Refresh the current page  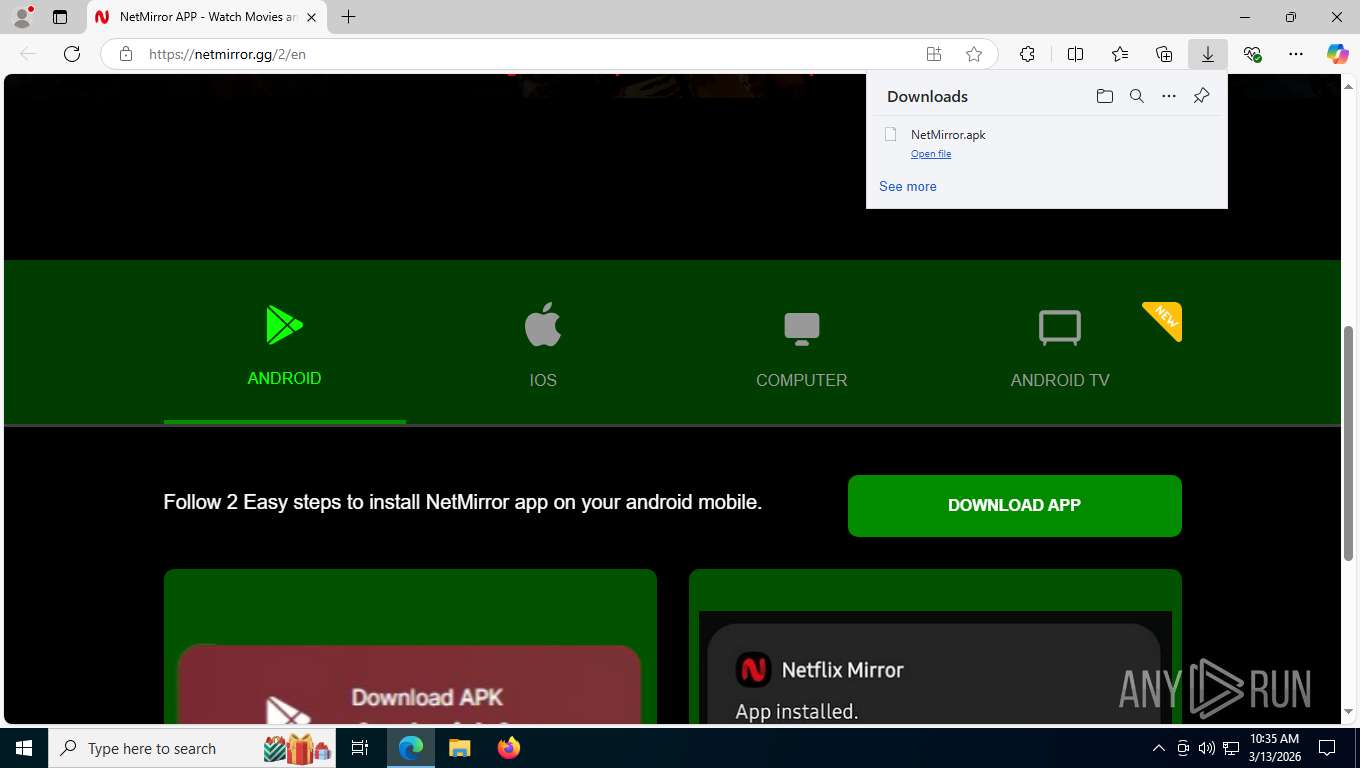(x=72, y=54)
